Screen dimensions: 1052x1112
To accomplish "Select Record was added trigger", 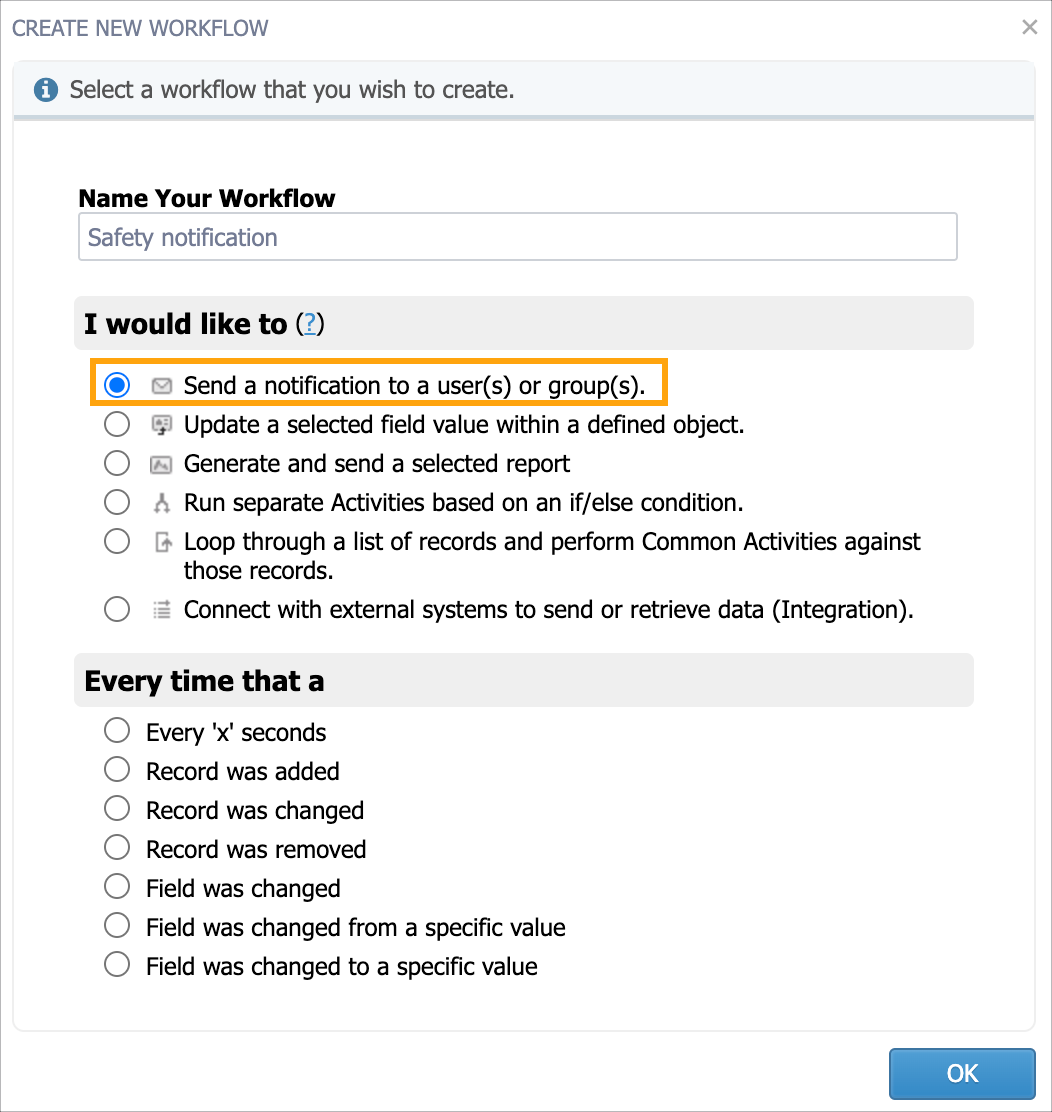I will [x=117, y=769].
